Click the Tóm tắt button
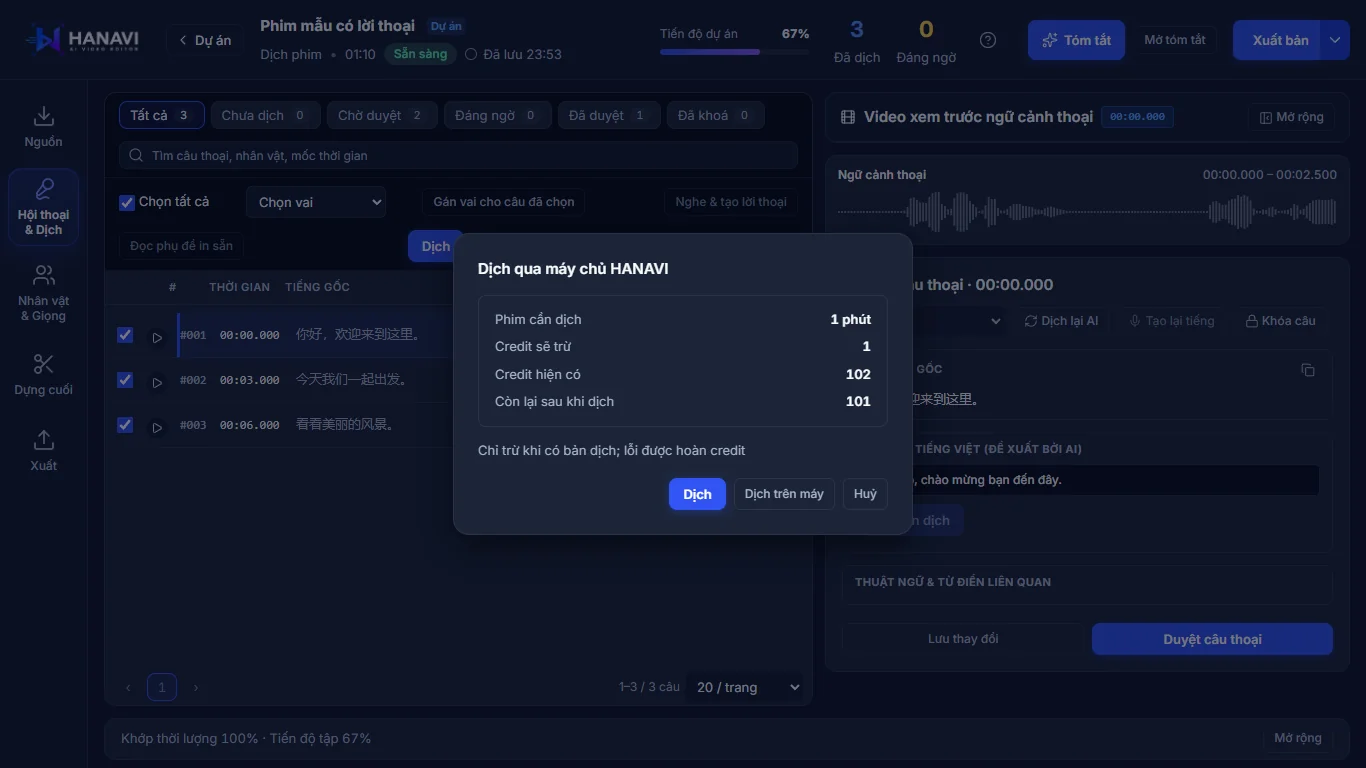 1076,40
